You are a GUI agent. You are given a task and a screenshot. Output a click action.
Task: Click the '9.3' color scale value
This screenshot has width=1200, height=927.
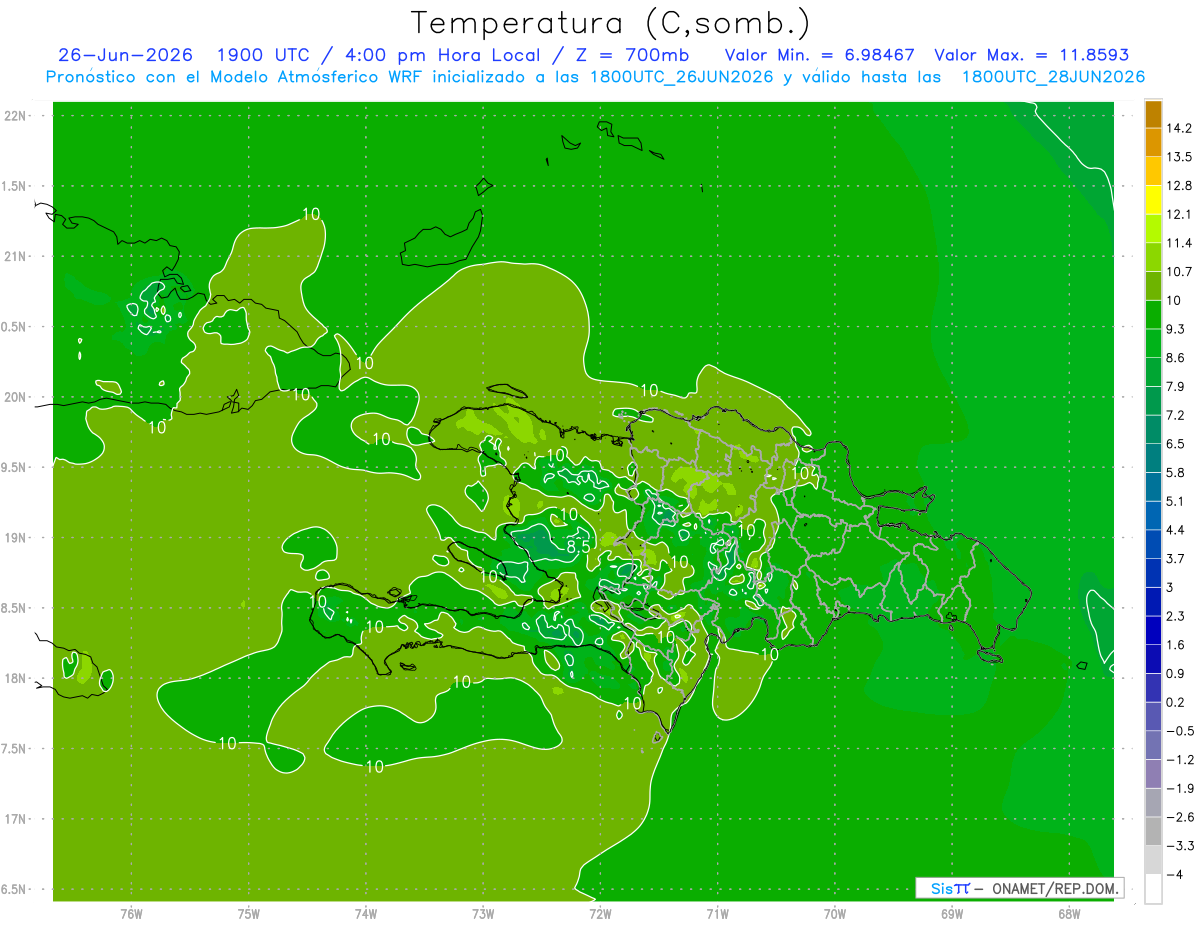1176,329
